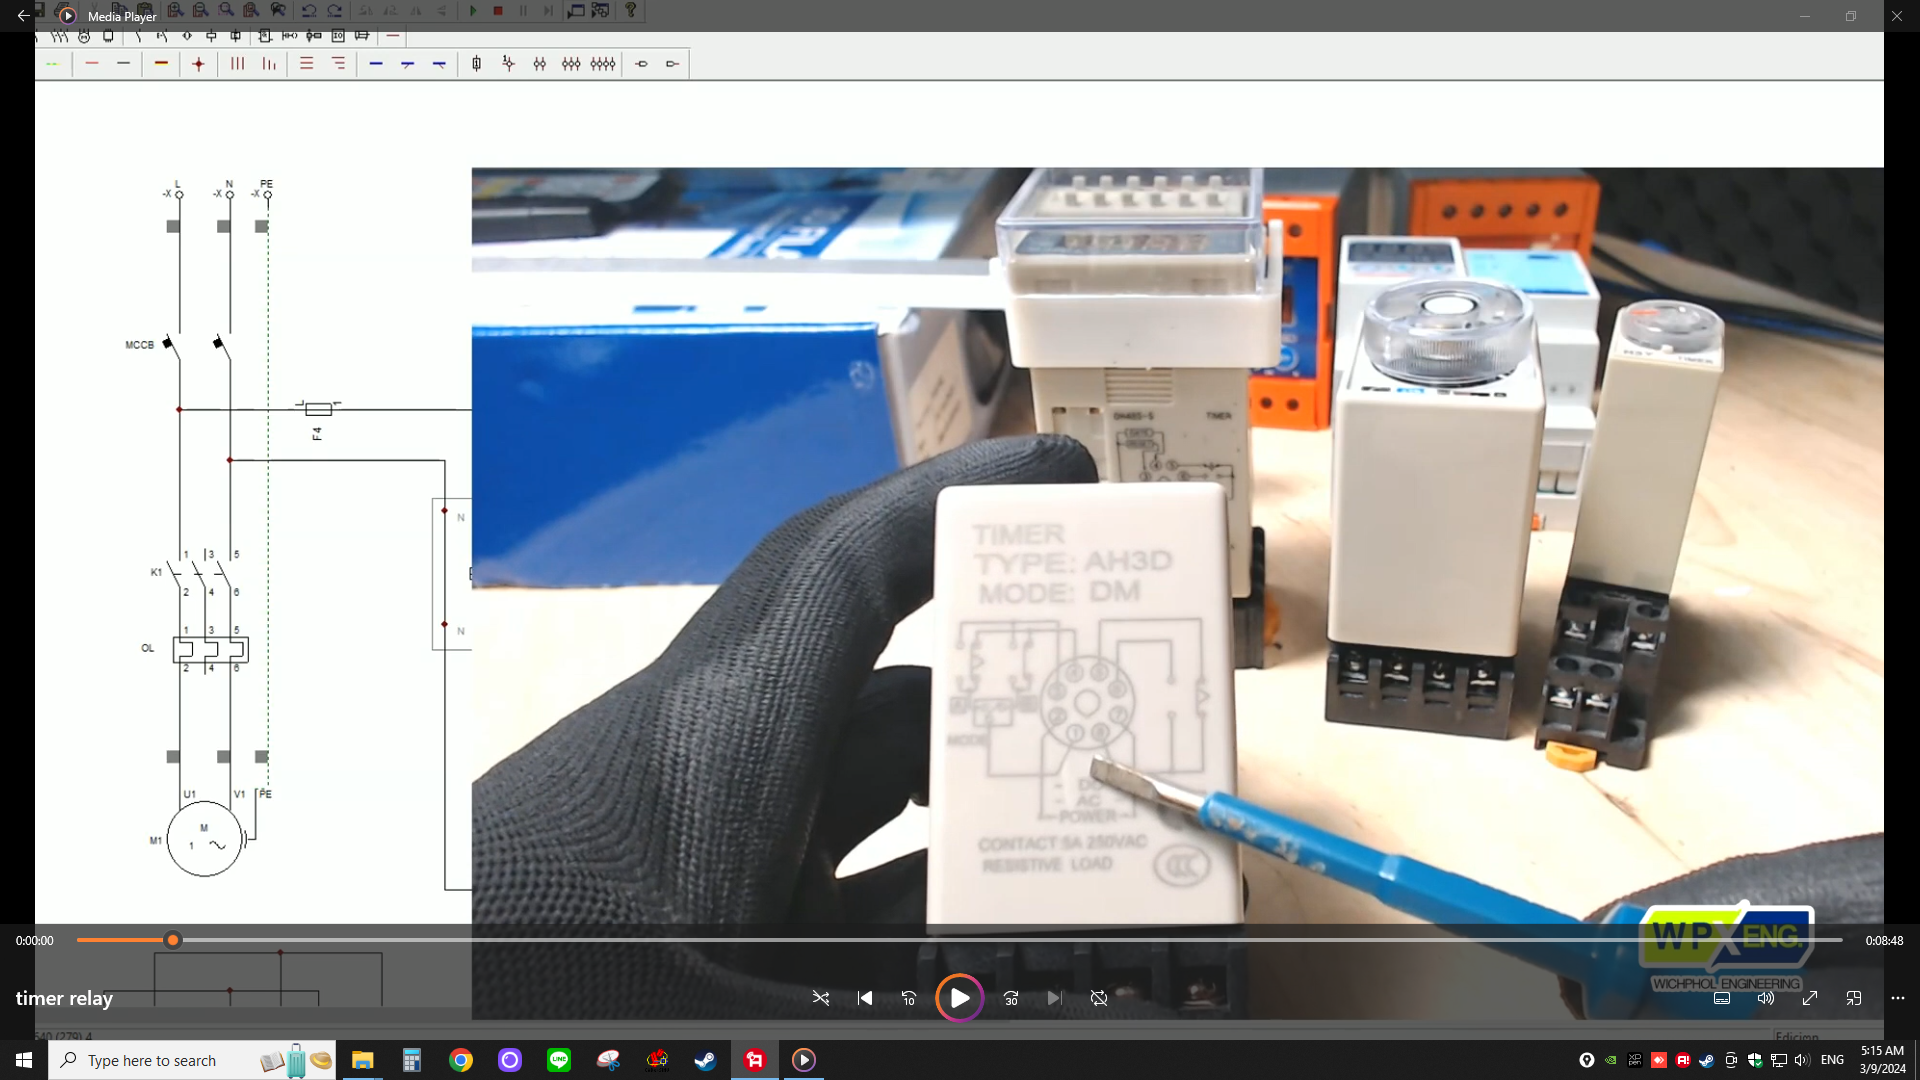The width and height of the screenshot is (1920, 1080).
Task: Enter full screen mode
Action: (x=1810, y=998)
